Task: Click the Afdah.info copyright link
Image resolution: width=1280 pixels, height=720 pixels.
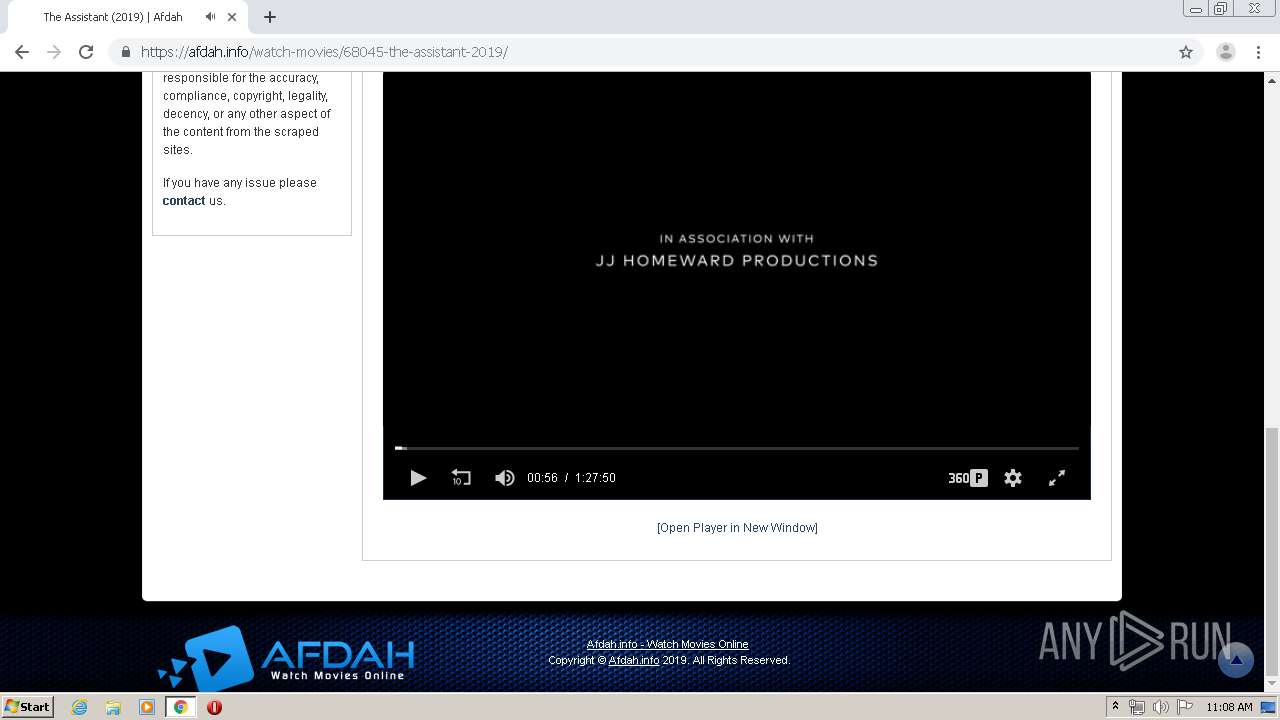Action: (634, 660)
